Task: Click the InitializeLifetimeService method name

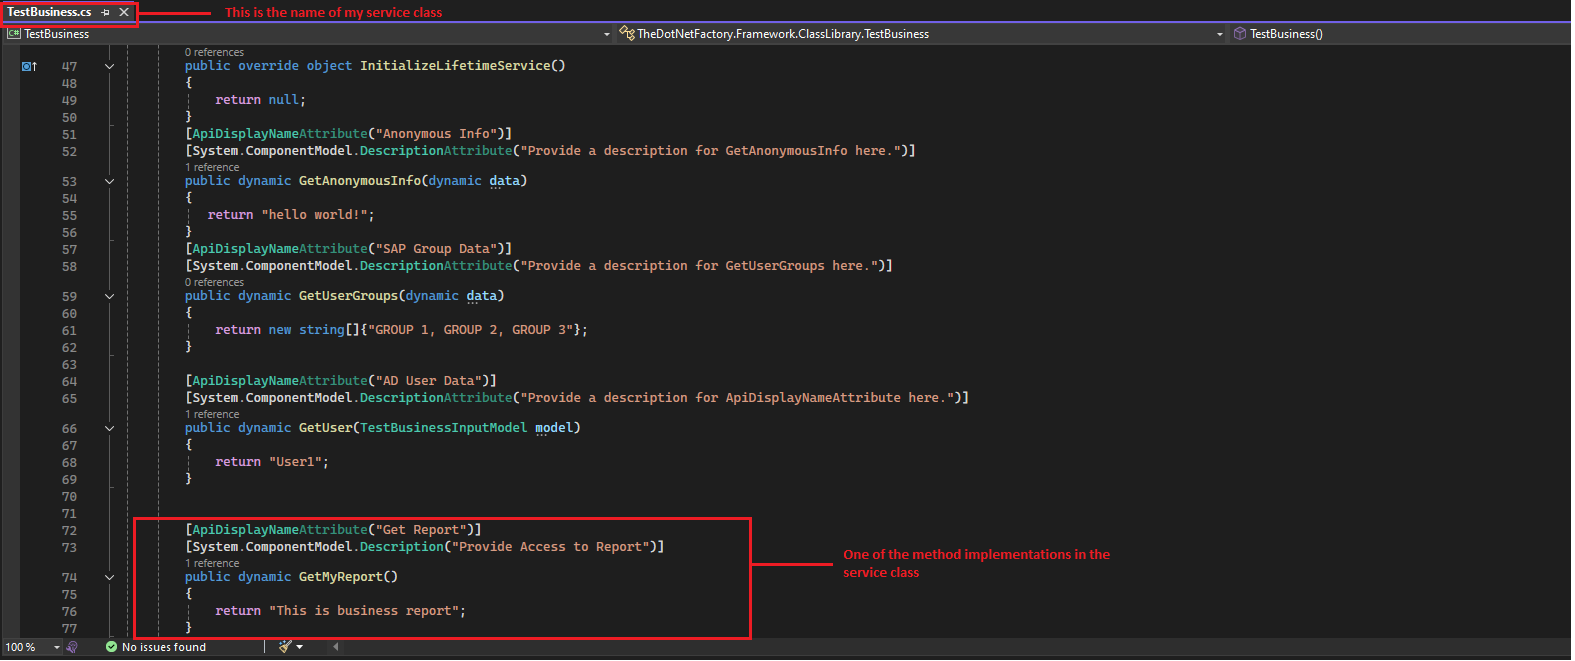Action: pos(455,66)
